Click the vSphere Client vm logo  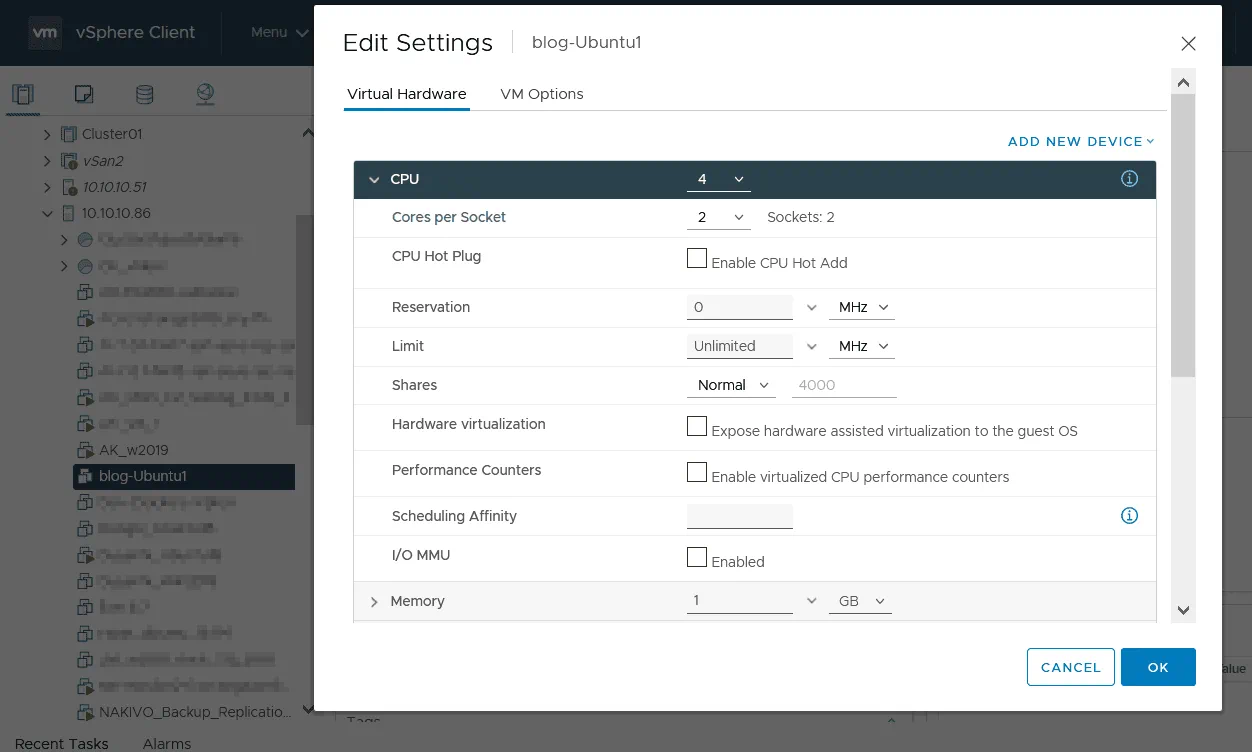[x=44, y=32]
